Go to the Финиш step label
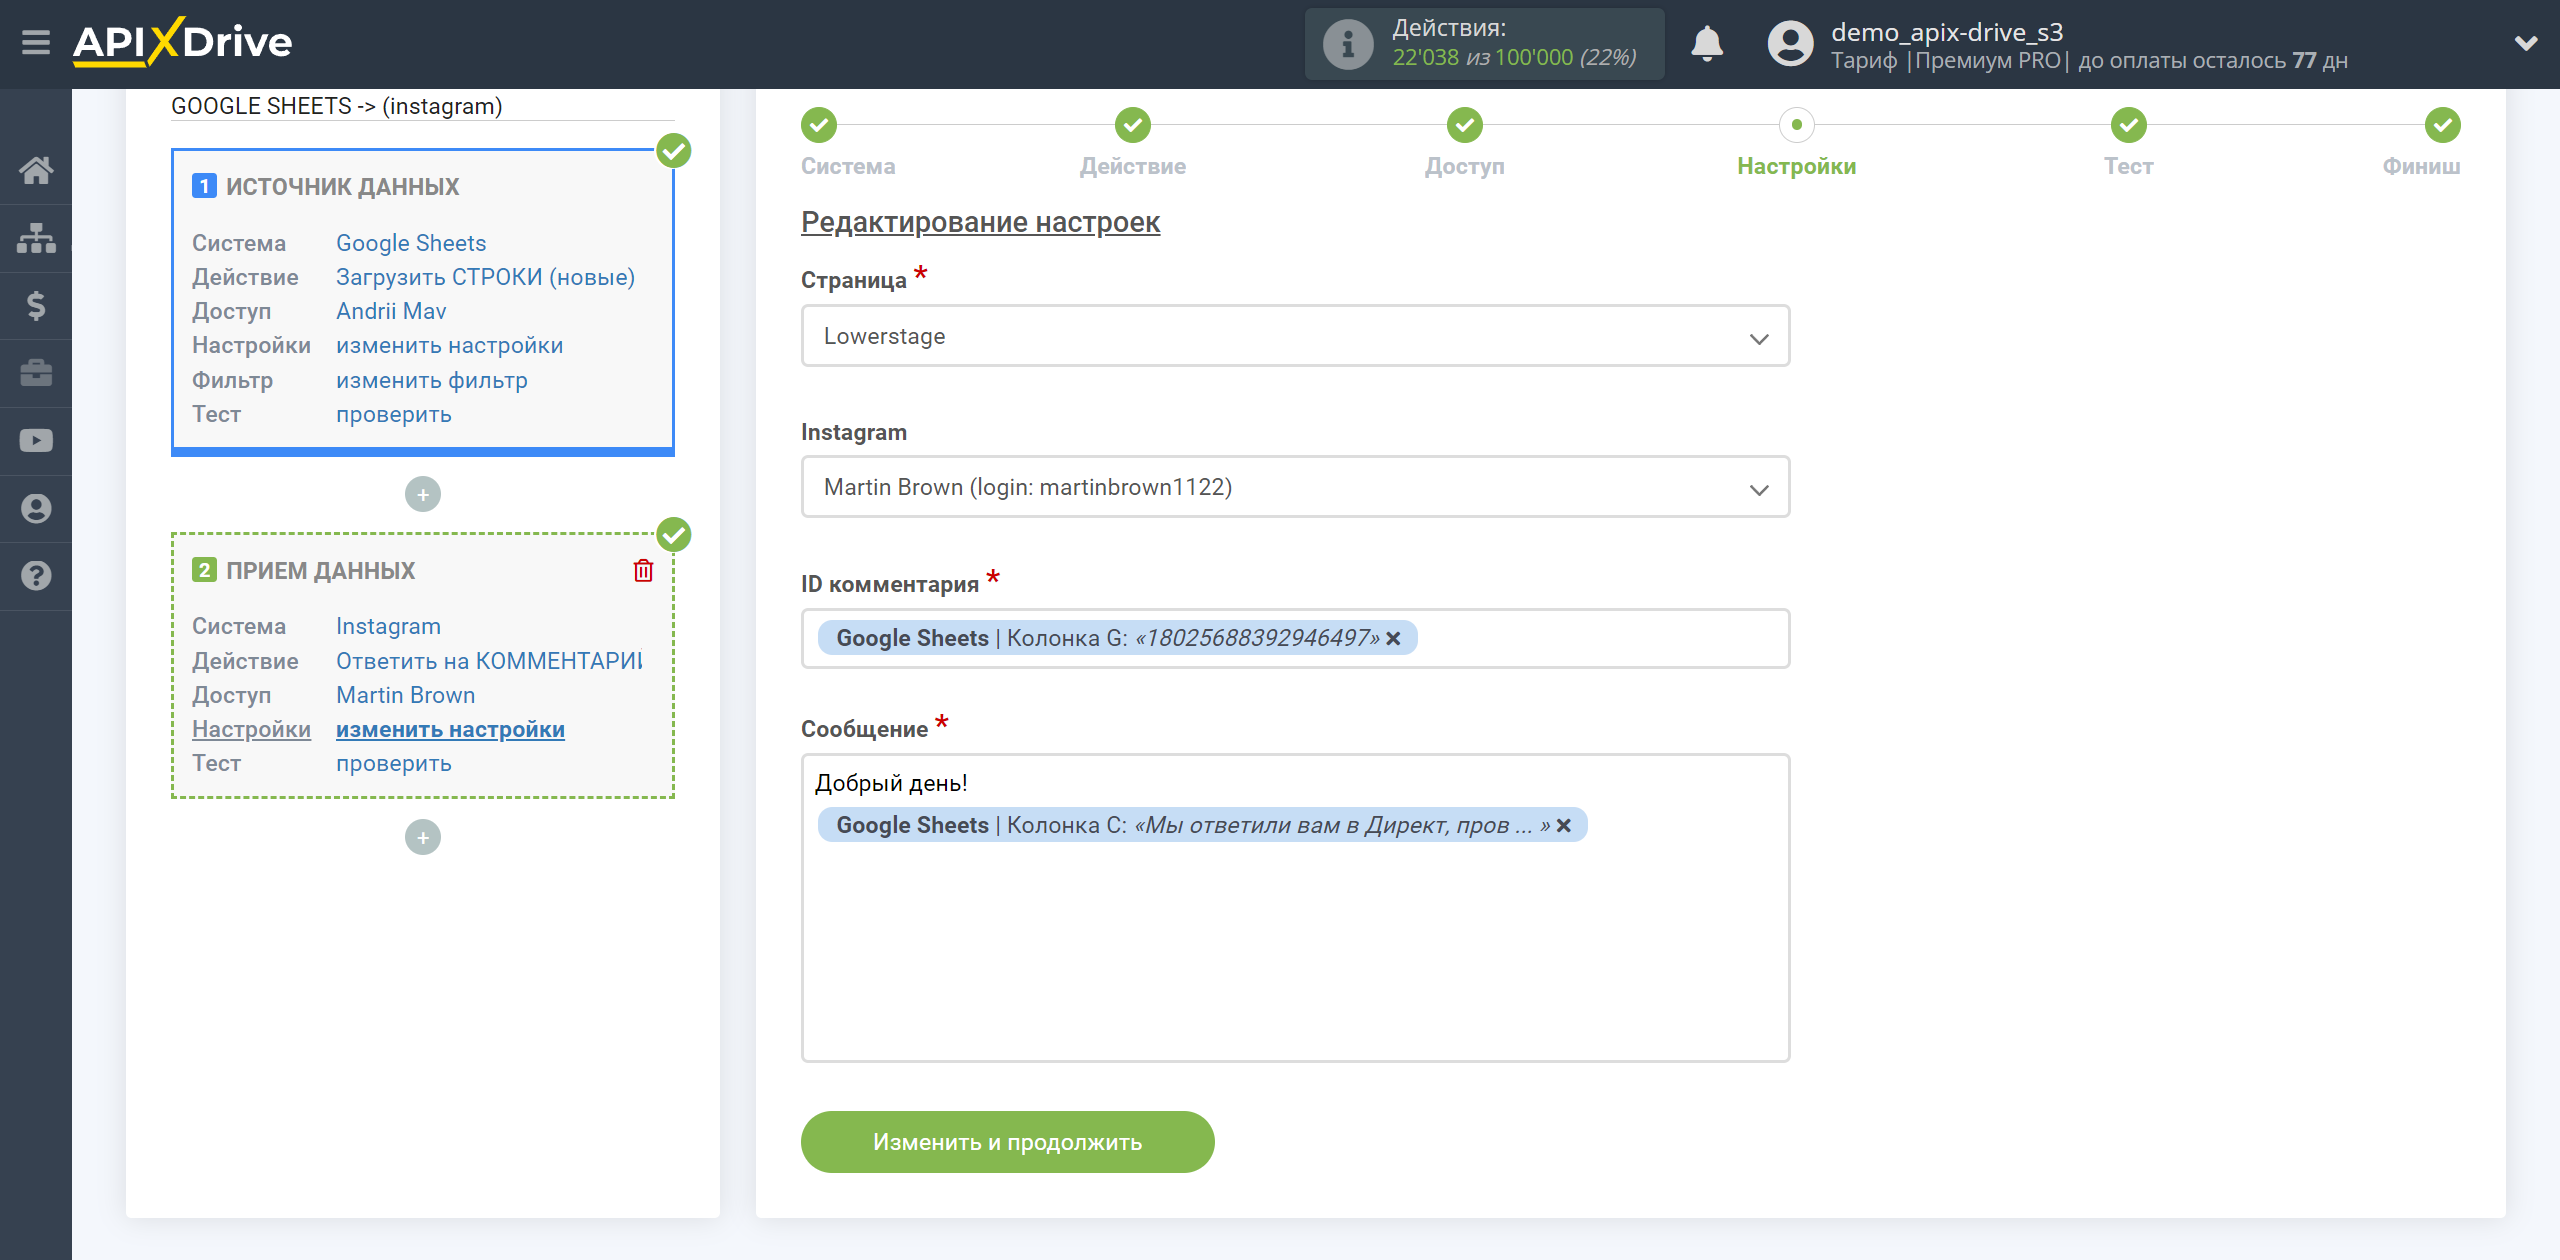The image size is (2560, 1260). click(x=2421, y=166)
